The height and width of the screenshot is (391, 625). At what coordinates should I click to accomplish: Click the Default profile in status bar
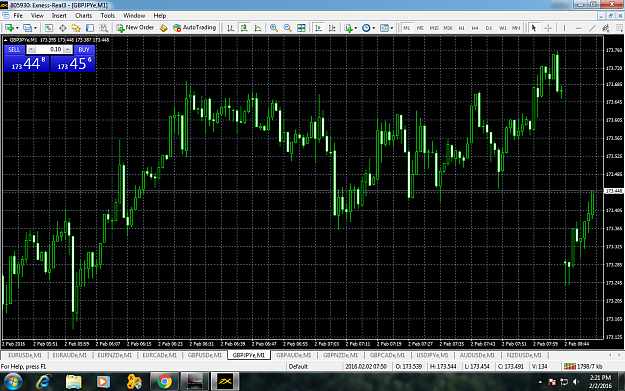(x=298, y=366)
